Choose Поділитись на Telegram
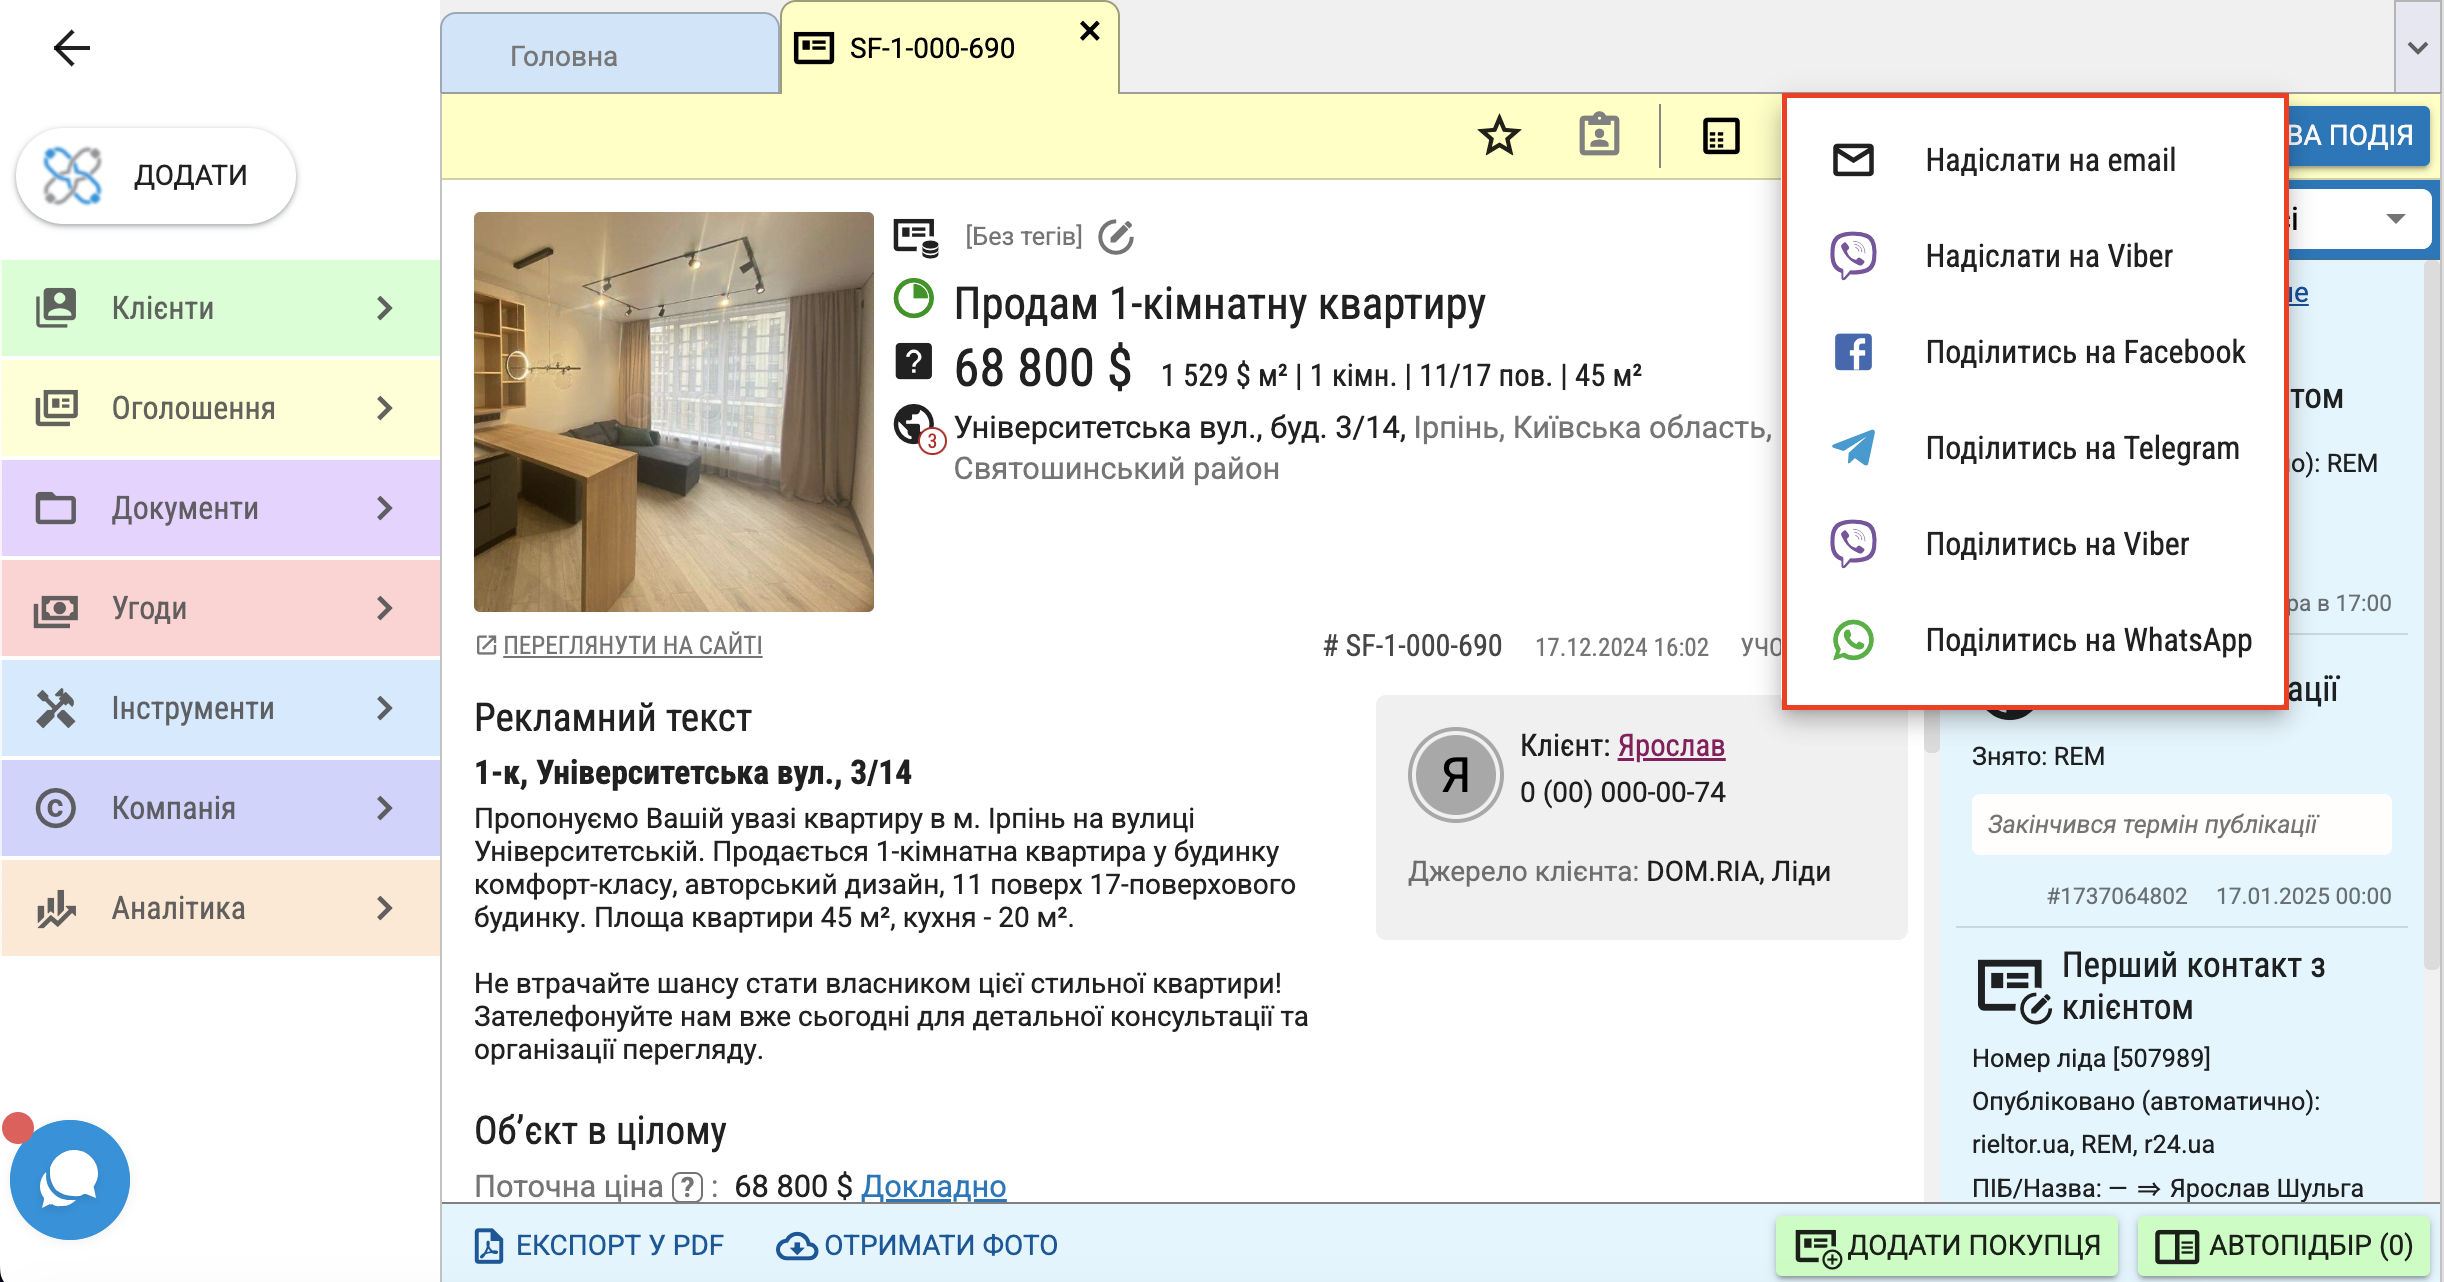 point(2036,448)
